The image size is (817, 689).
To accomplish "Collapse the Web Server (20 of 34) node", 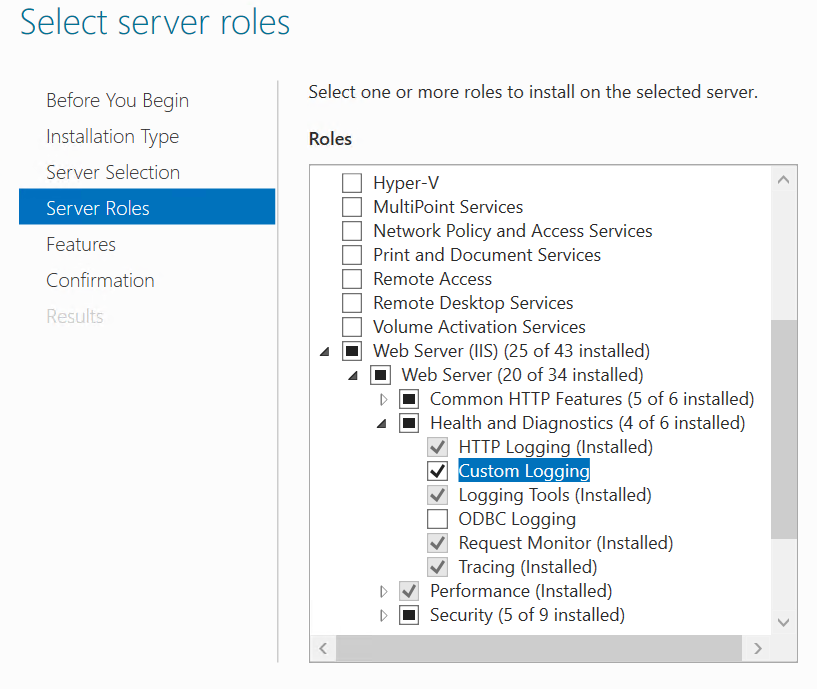I will (353, 376).
